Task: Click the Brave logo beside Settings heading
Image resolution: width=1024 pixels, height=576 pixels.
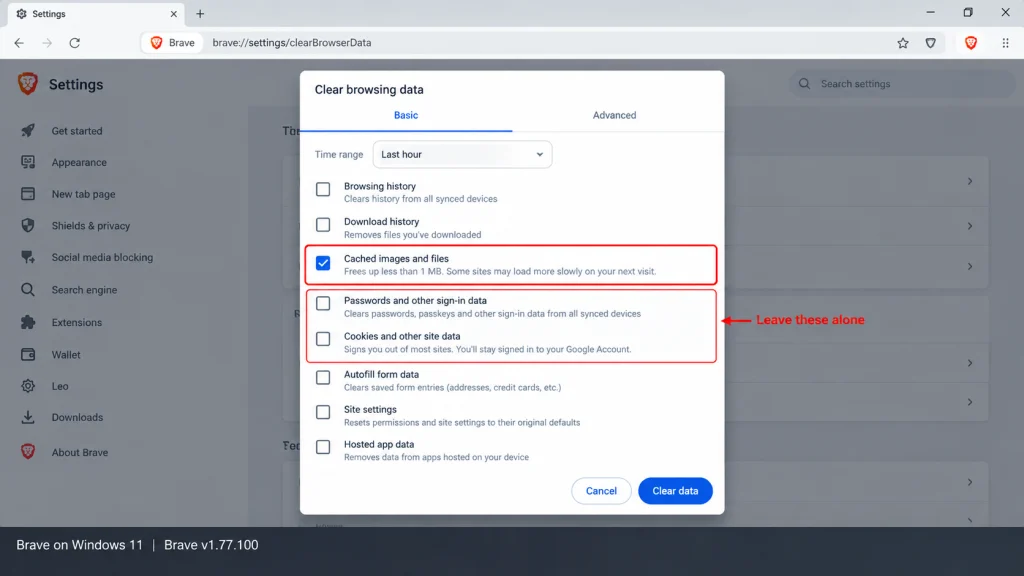Action: [27, 84]
